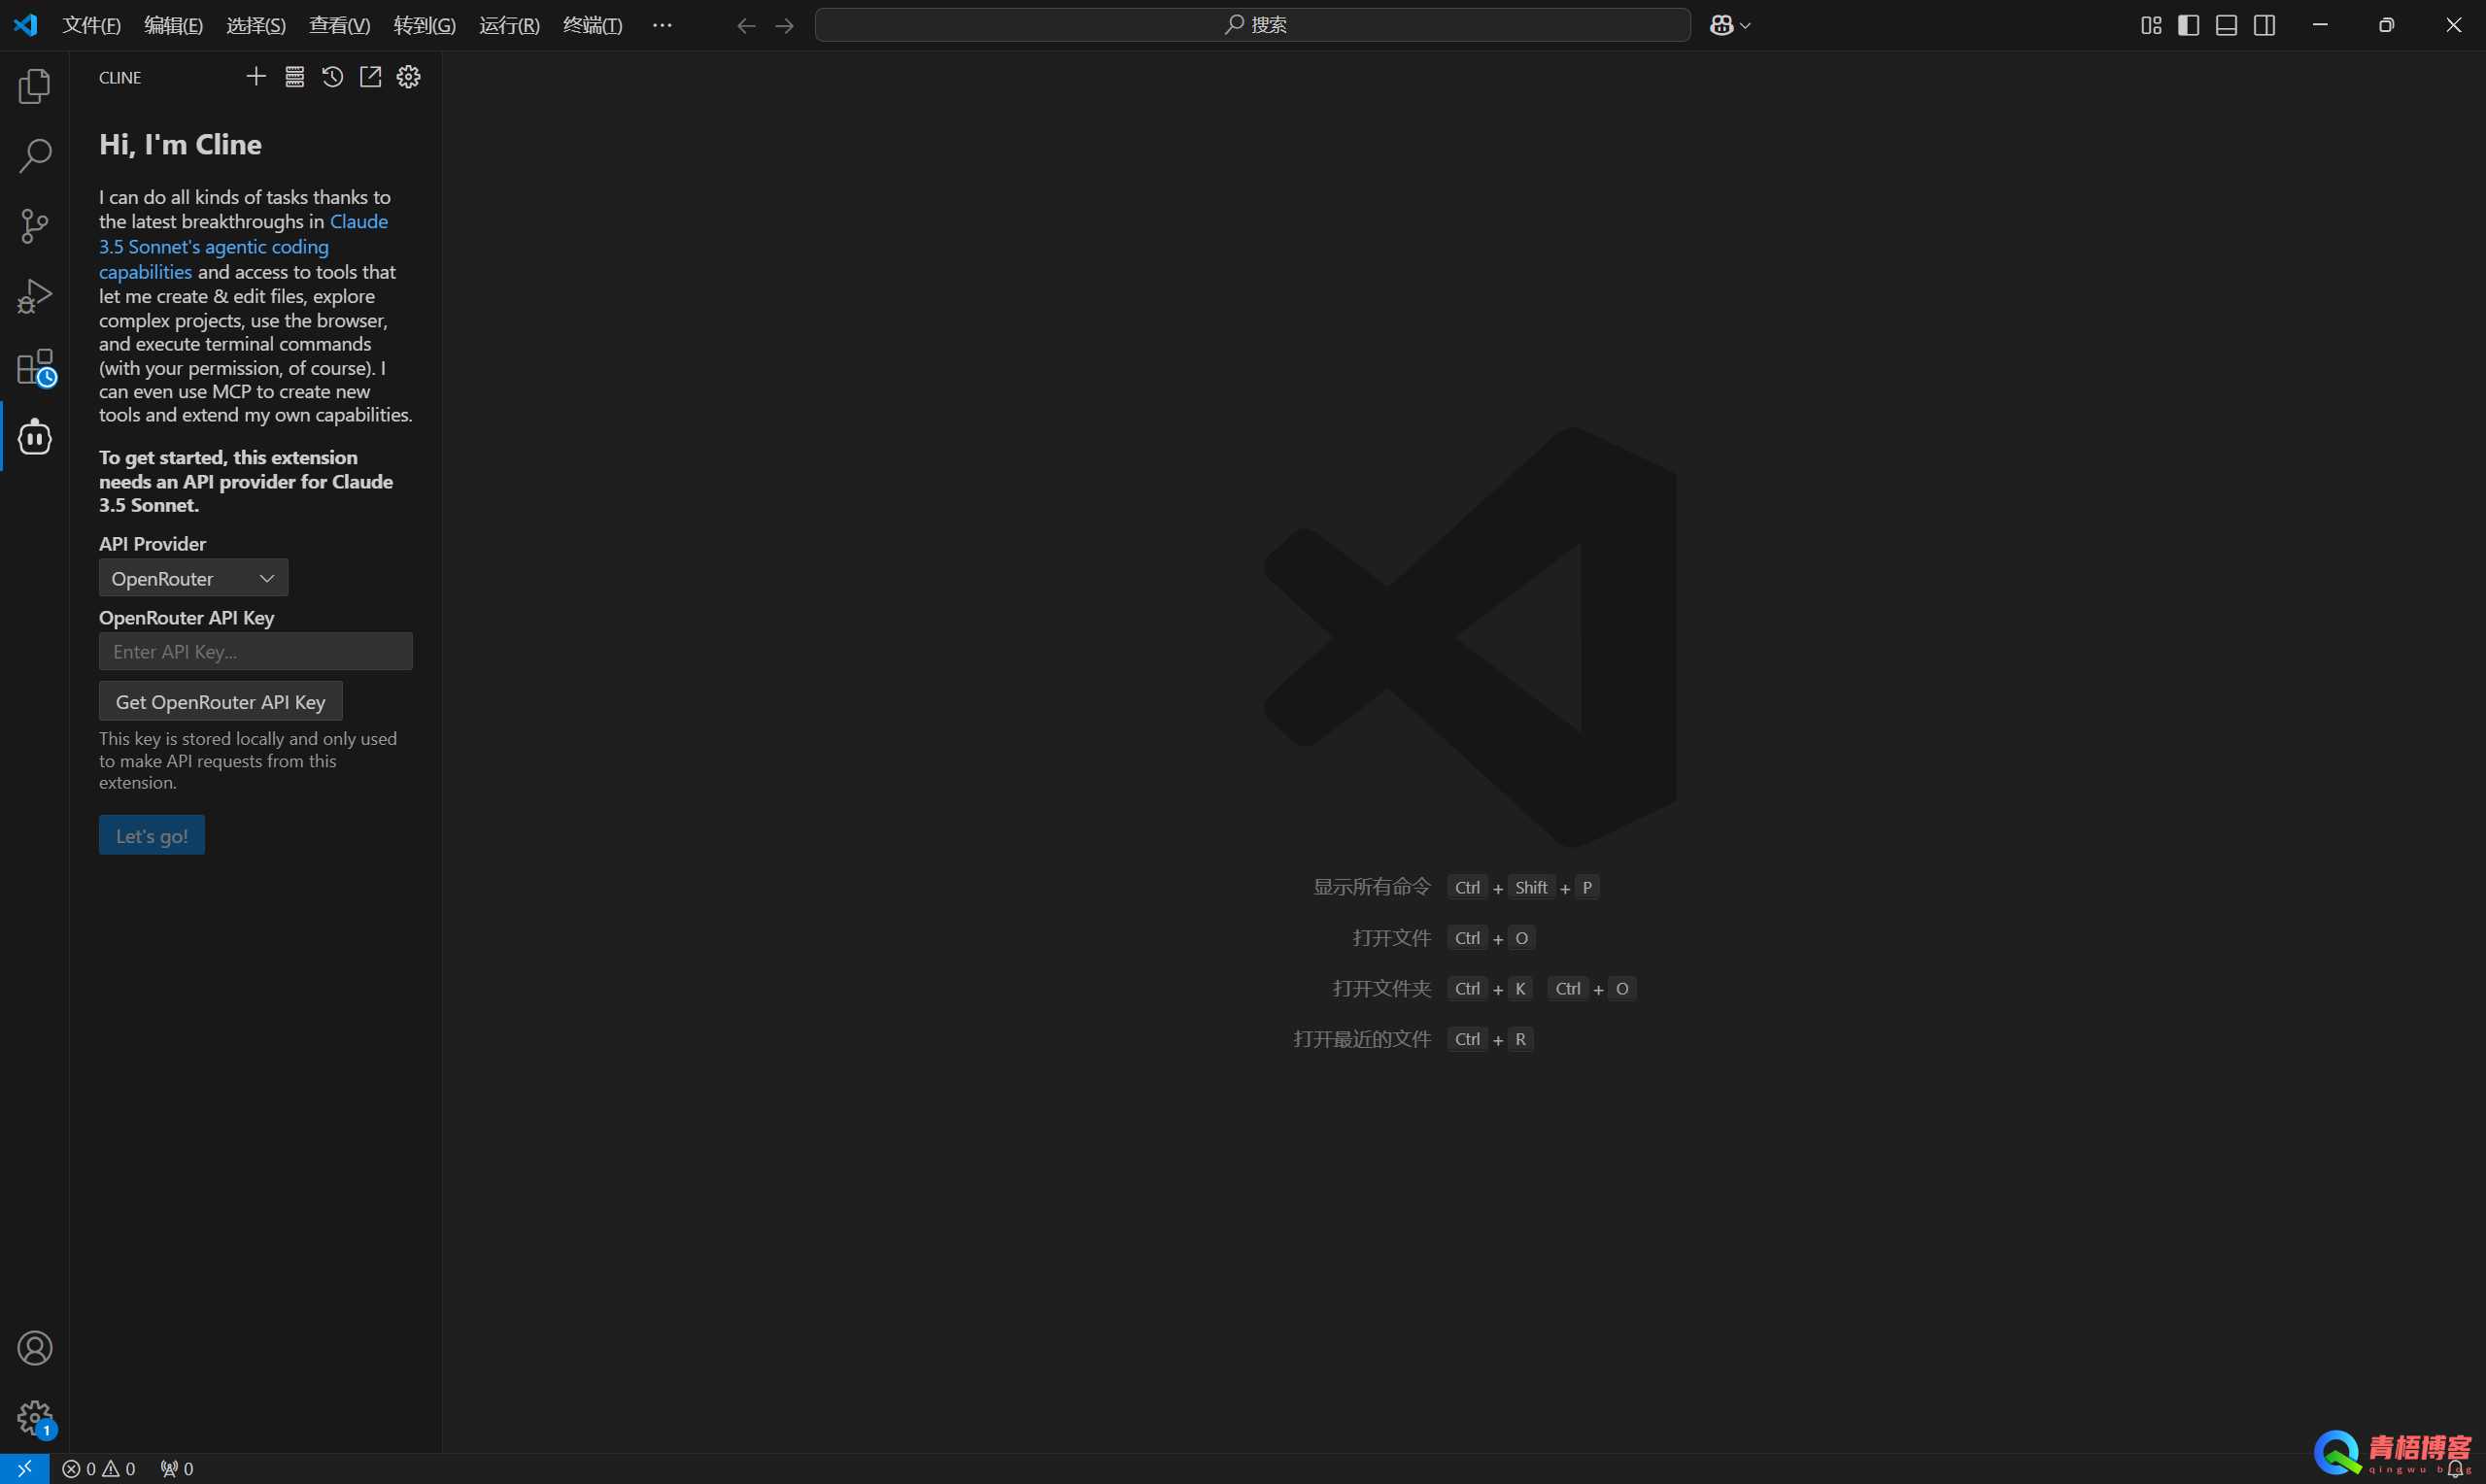The image size is (2486, 1484).
Task: Click the 搜索 command center box
Action: point(1252,25)
